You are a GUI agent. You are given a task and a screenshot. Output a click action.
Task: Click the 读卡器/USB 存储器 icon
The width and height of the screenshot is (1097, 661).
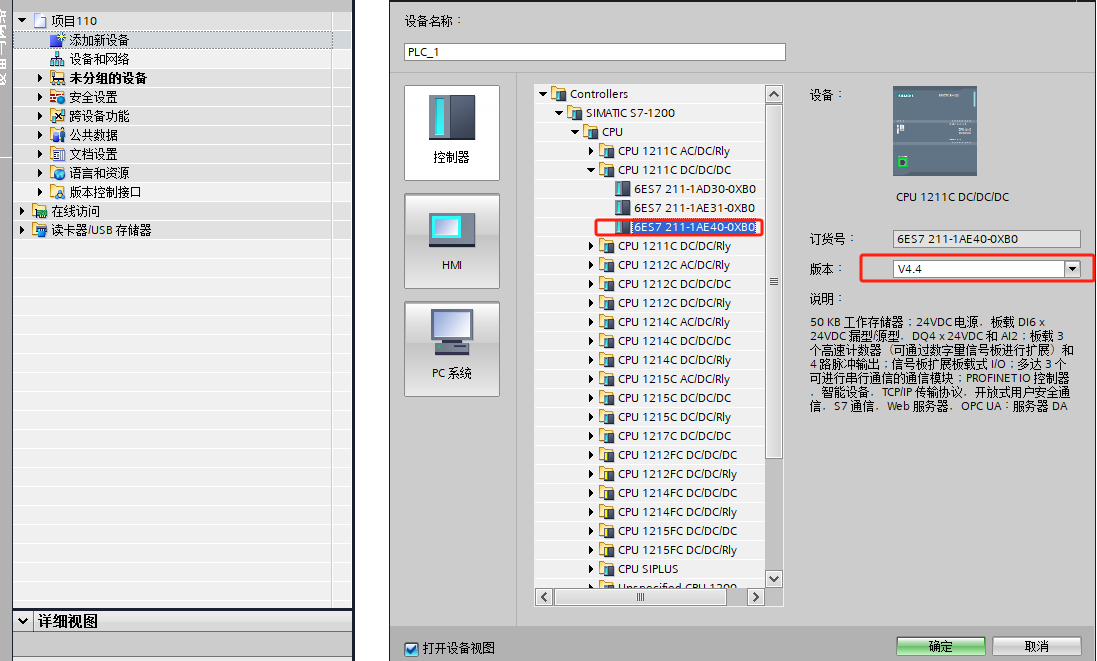tap(40, 229)
